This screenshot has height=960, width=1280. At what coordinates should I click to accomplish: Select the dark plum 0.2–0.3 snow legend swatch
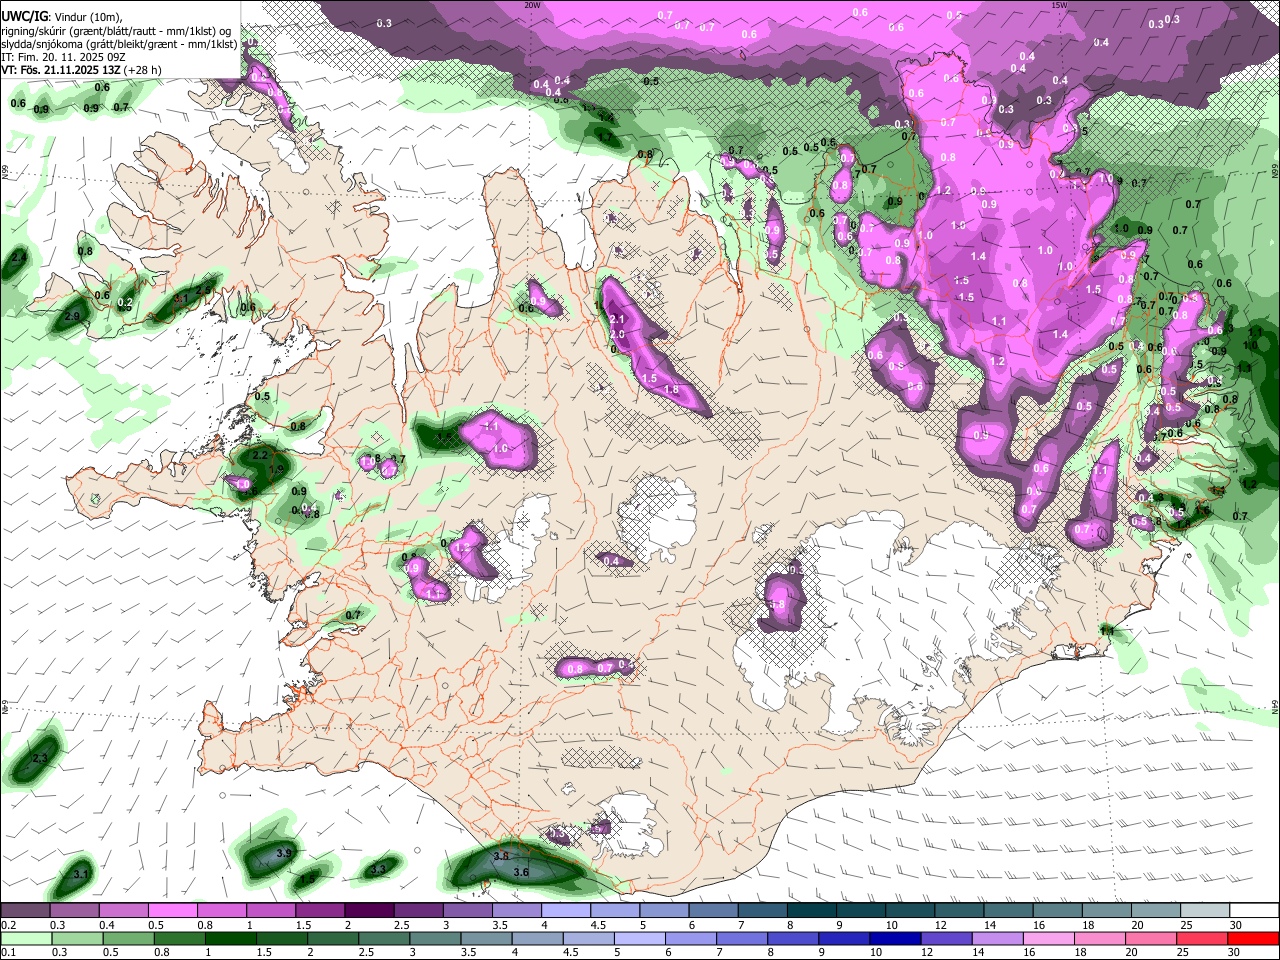coord(26,911)
